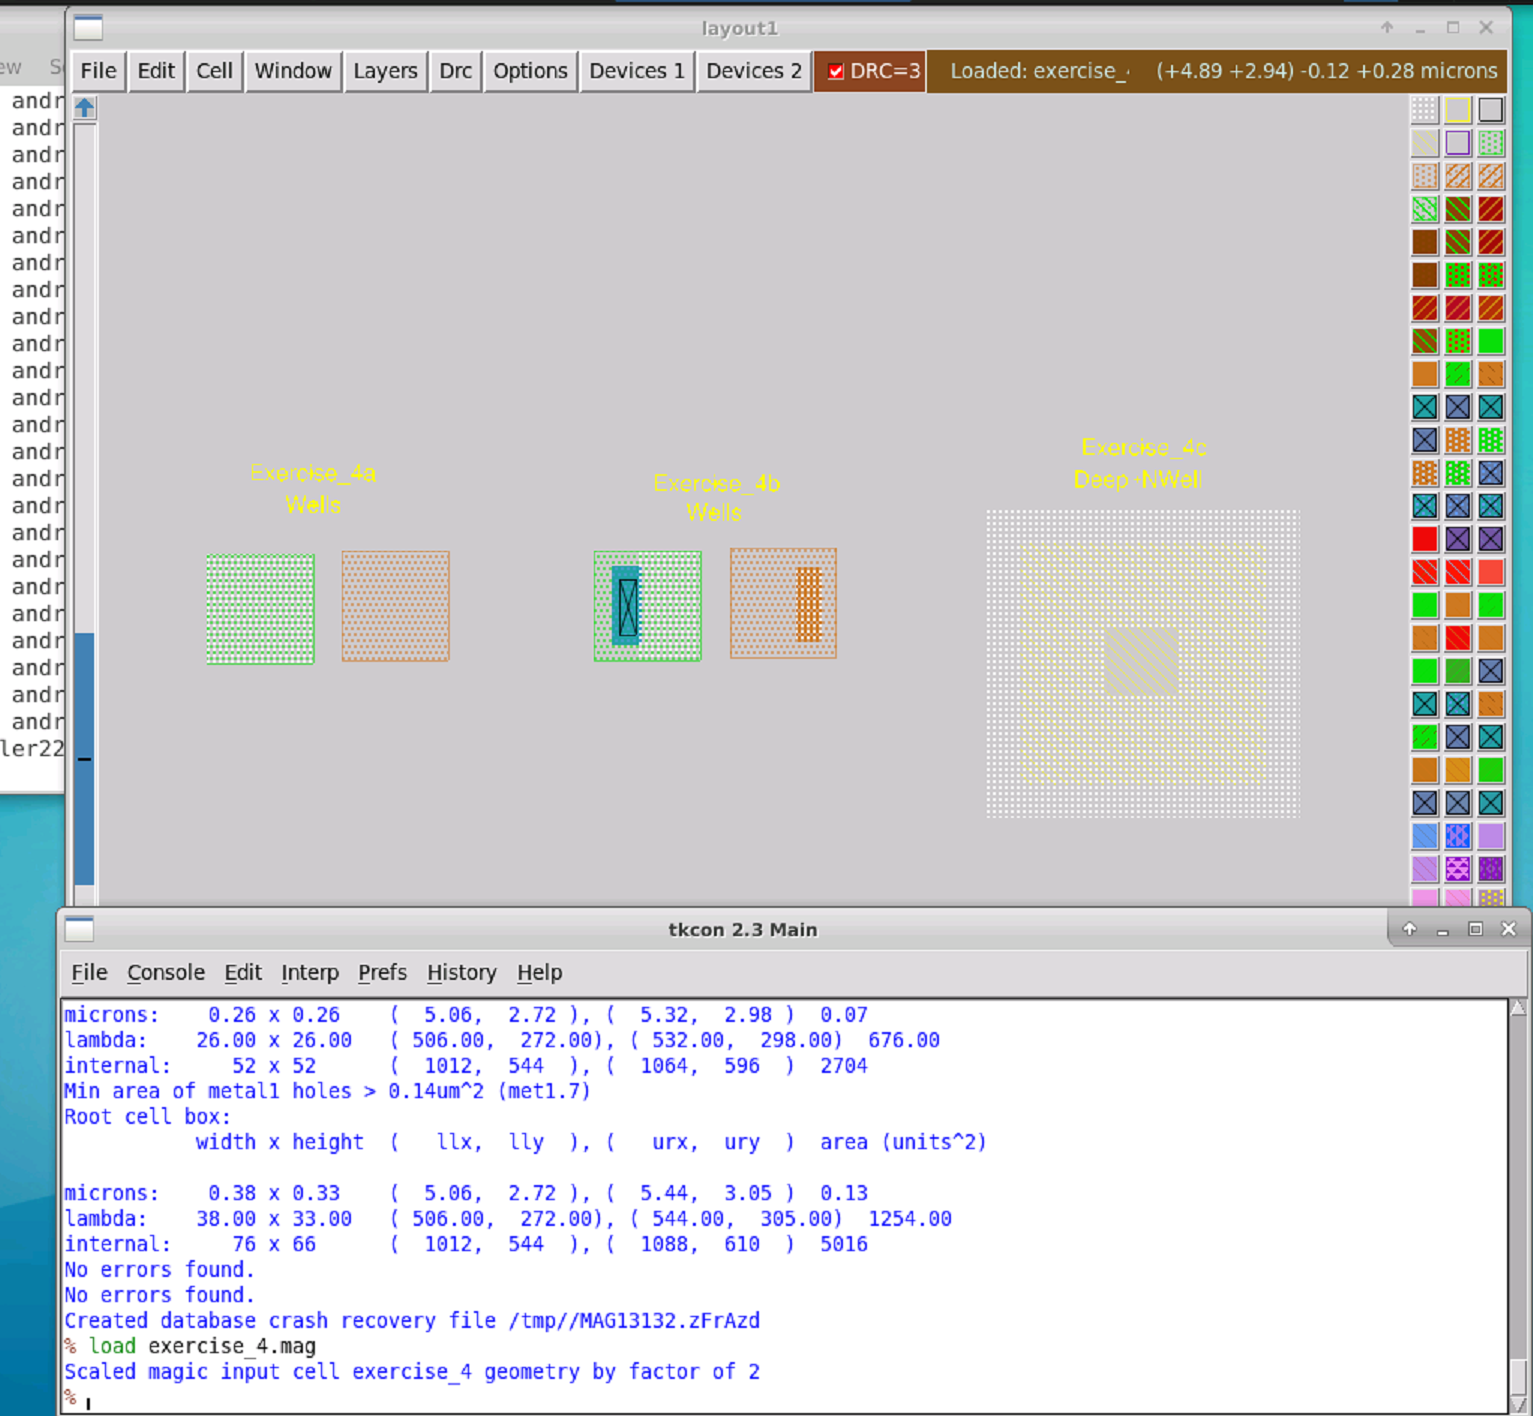Open the Layers menu button

[x=385, y=71]
